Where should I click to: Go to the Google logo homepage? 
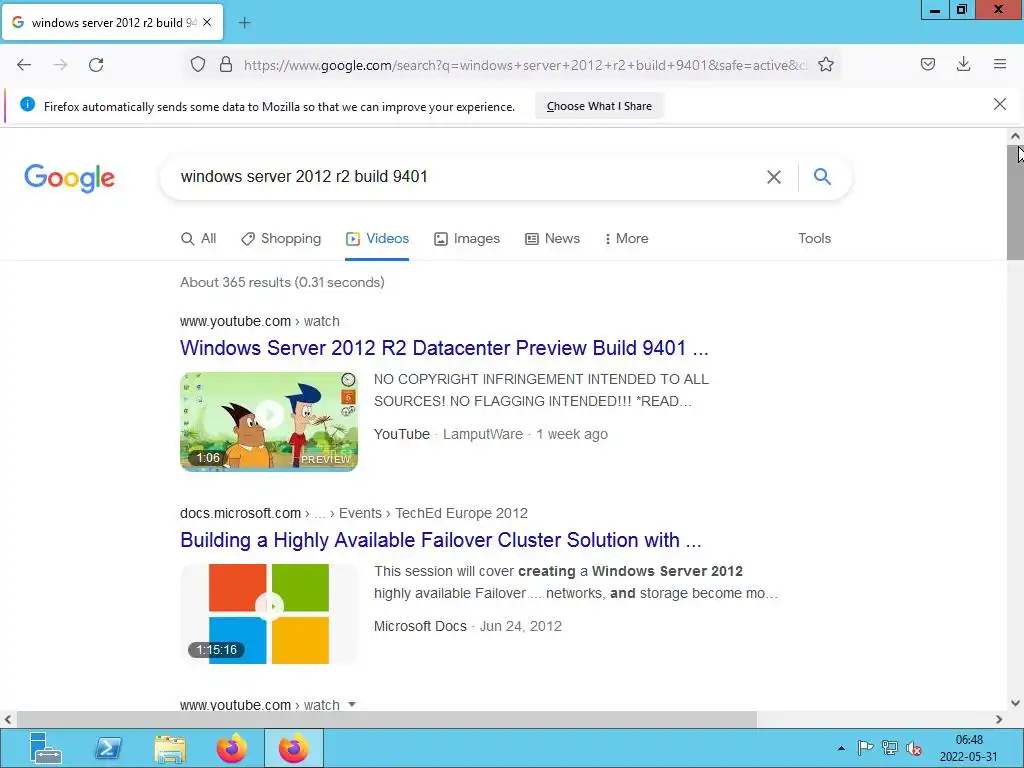point(69,178)
